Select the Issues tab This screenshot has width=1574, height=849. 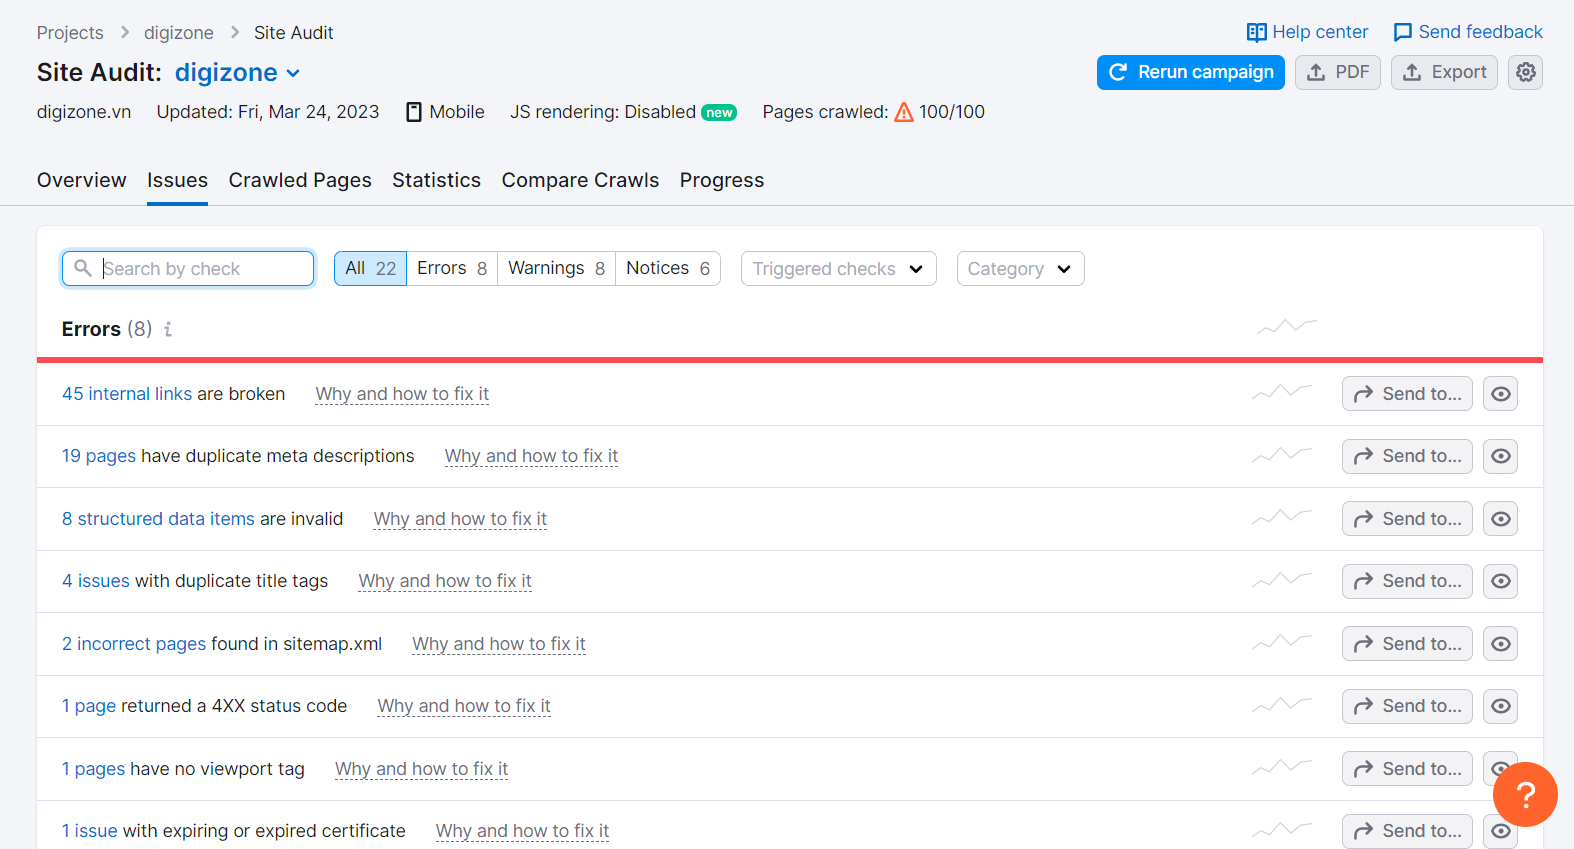pyautogui.click(x=177, y=180)
